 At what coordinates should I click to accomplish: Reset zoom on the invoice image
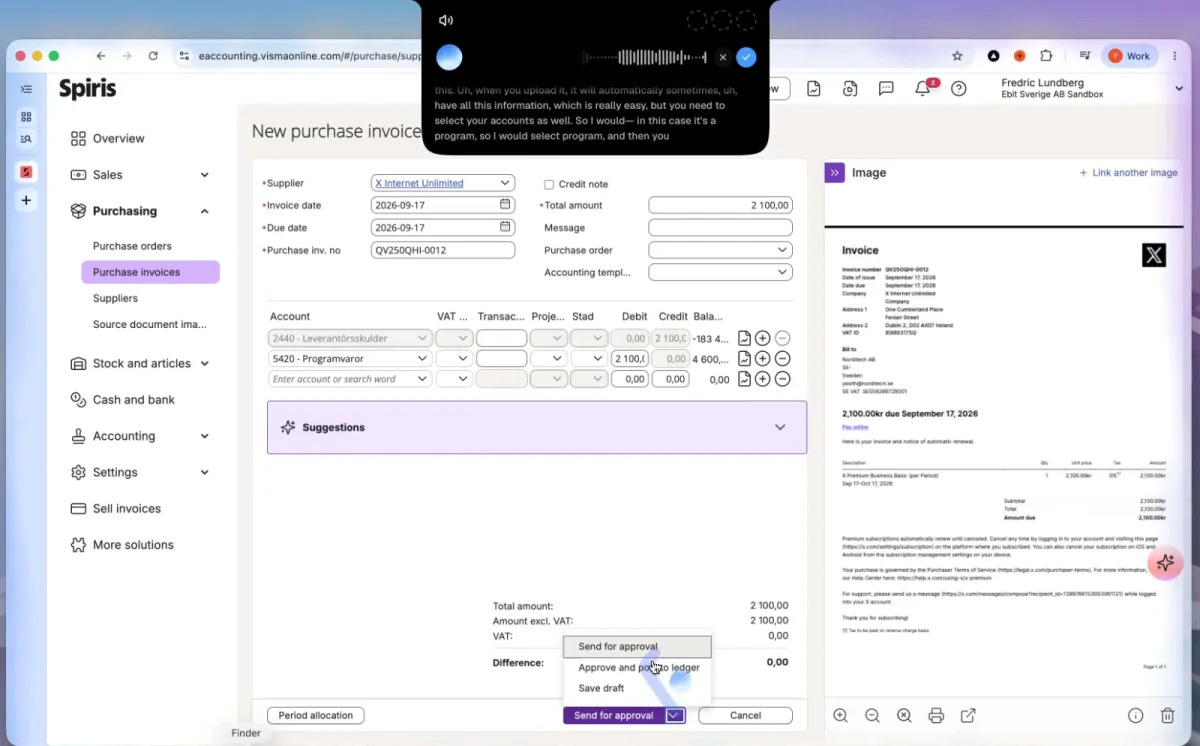point(904,716)
